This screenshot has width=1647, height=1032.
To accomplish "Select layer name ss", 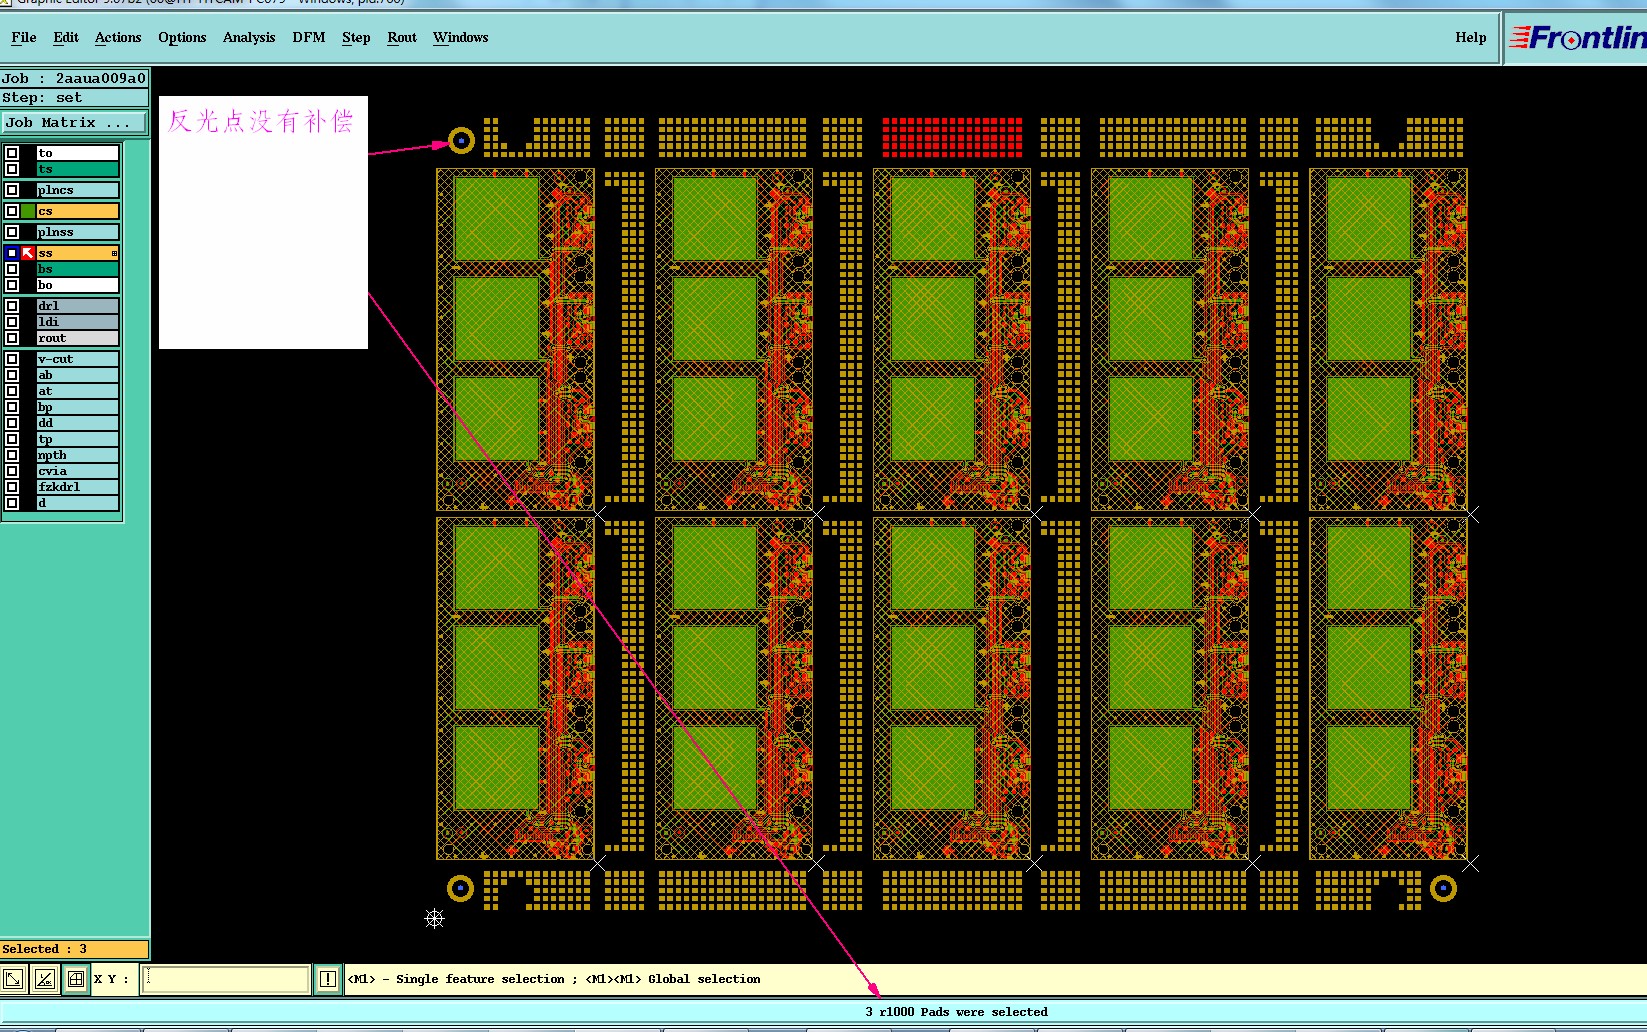I will pos(78,253).
